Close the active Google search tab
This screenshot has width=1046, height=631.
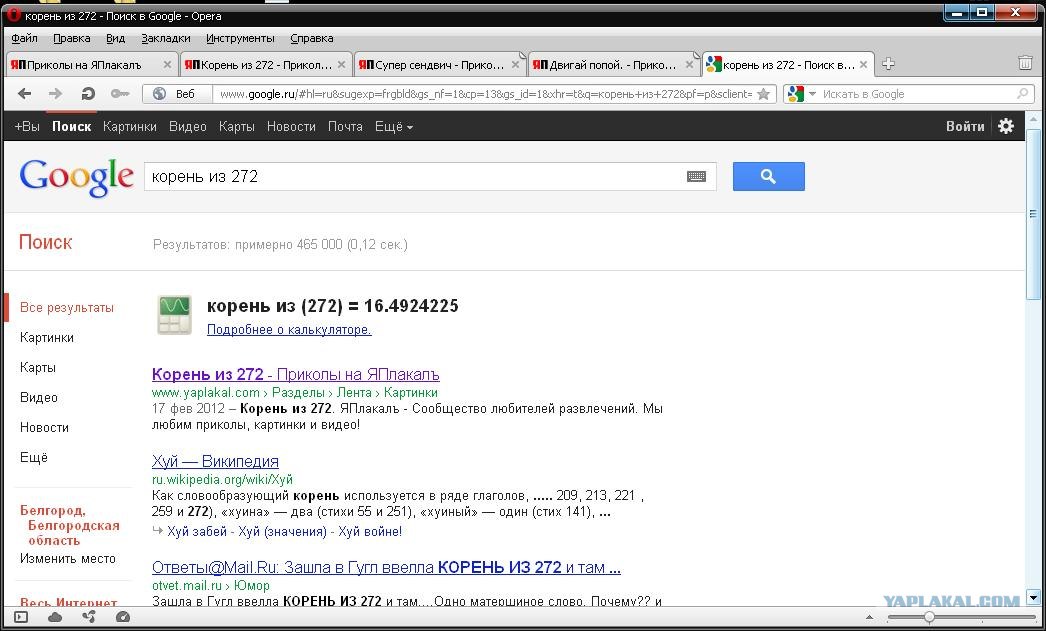(863, 65)
